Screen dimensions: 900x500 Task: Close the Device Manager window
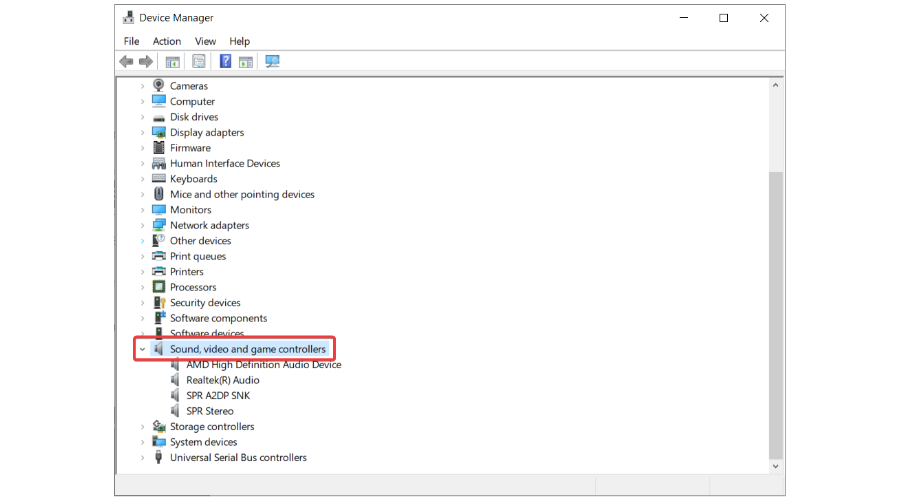(764, 18)
